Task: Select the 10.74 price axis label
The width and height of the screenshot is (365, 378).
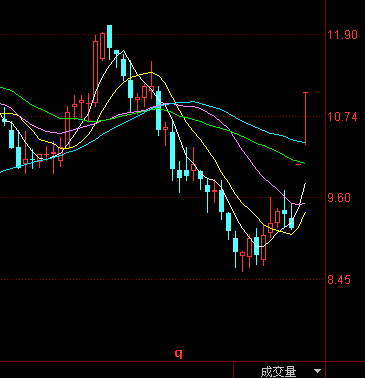Action: 342,117
